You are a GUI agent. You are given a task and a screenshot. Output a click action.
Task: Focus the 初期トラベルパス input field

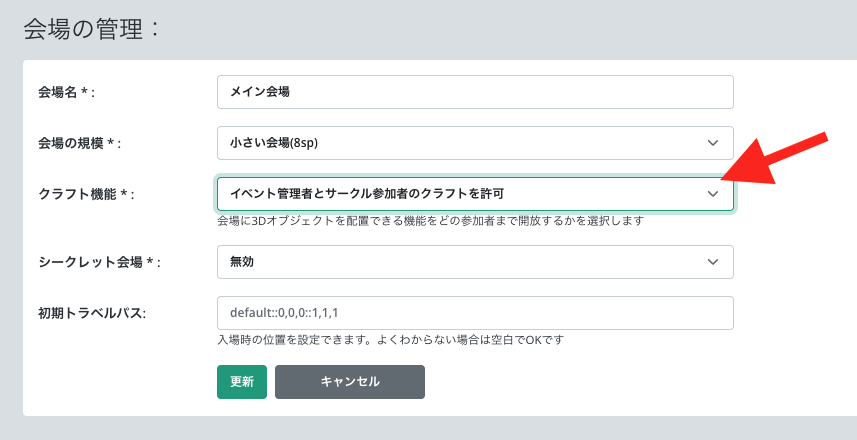(475, 313)
